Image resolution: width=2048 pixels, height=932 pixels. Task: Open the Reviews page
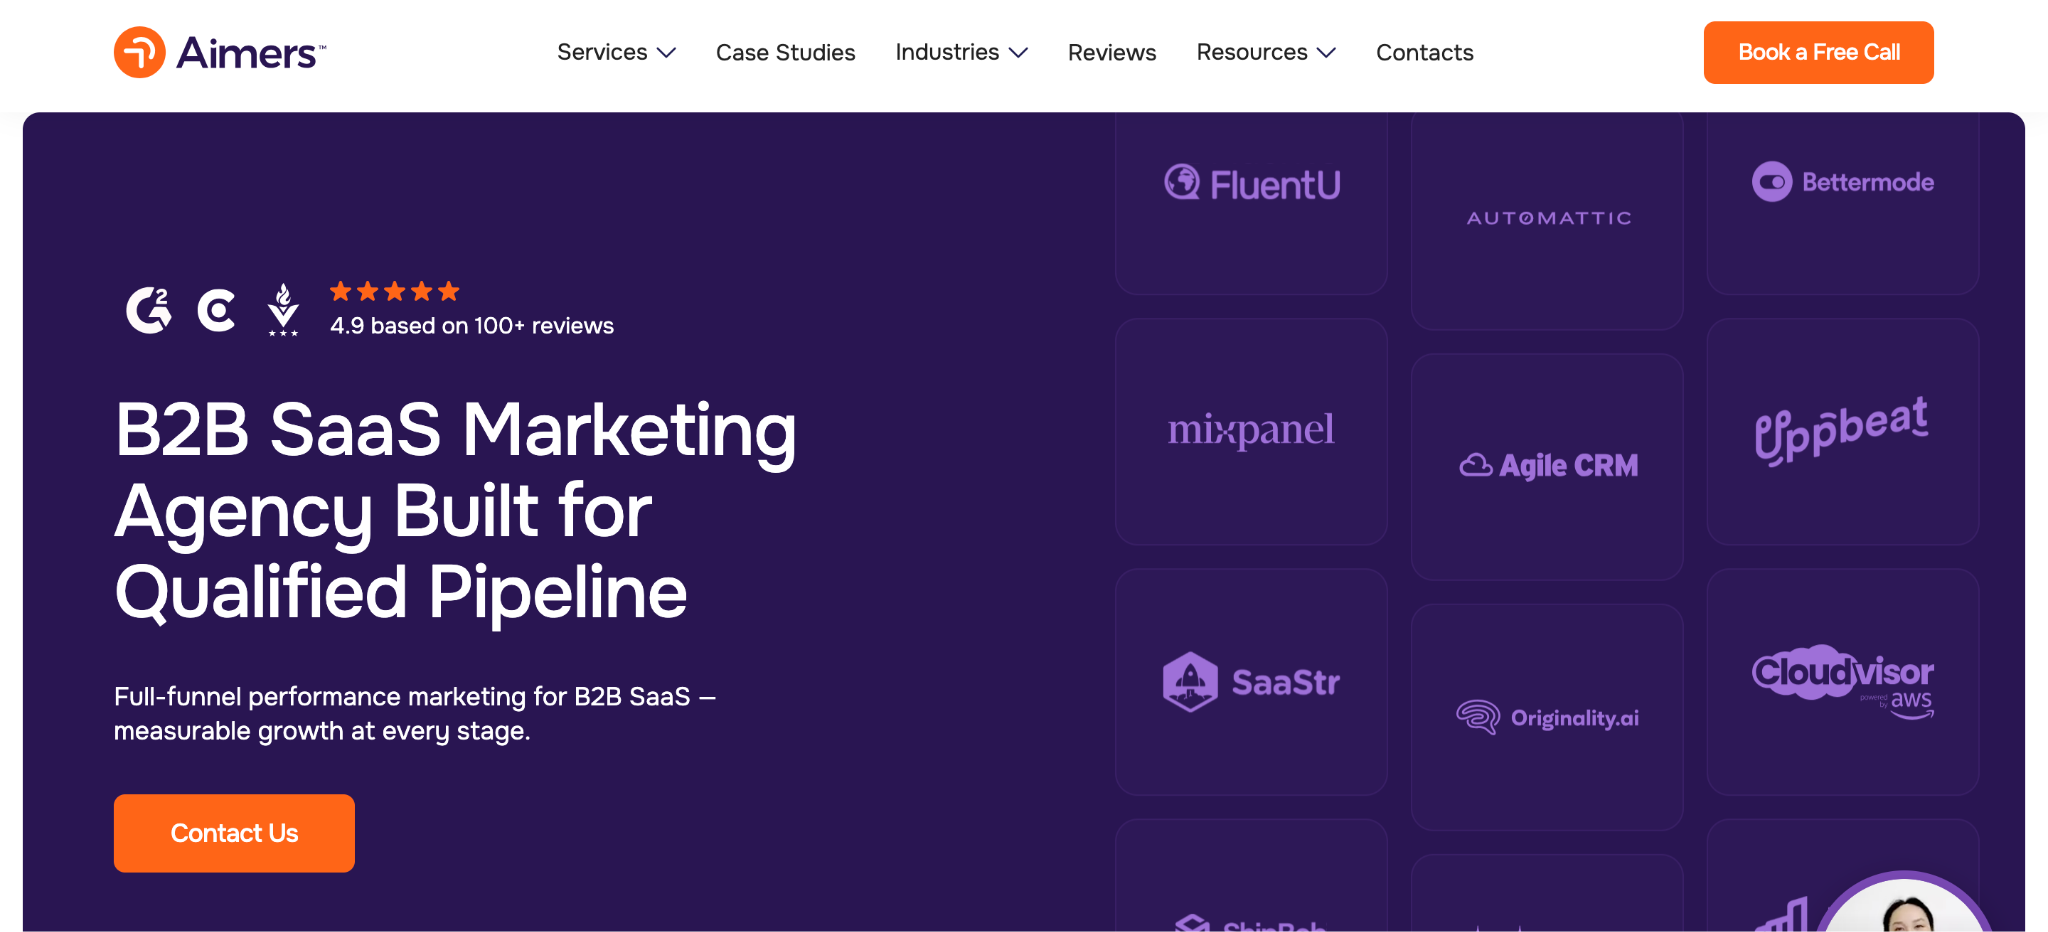1112,52
